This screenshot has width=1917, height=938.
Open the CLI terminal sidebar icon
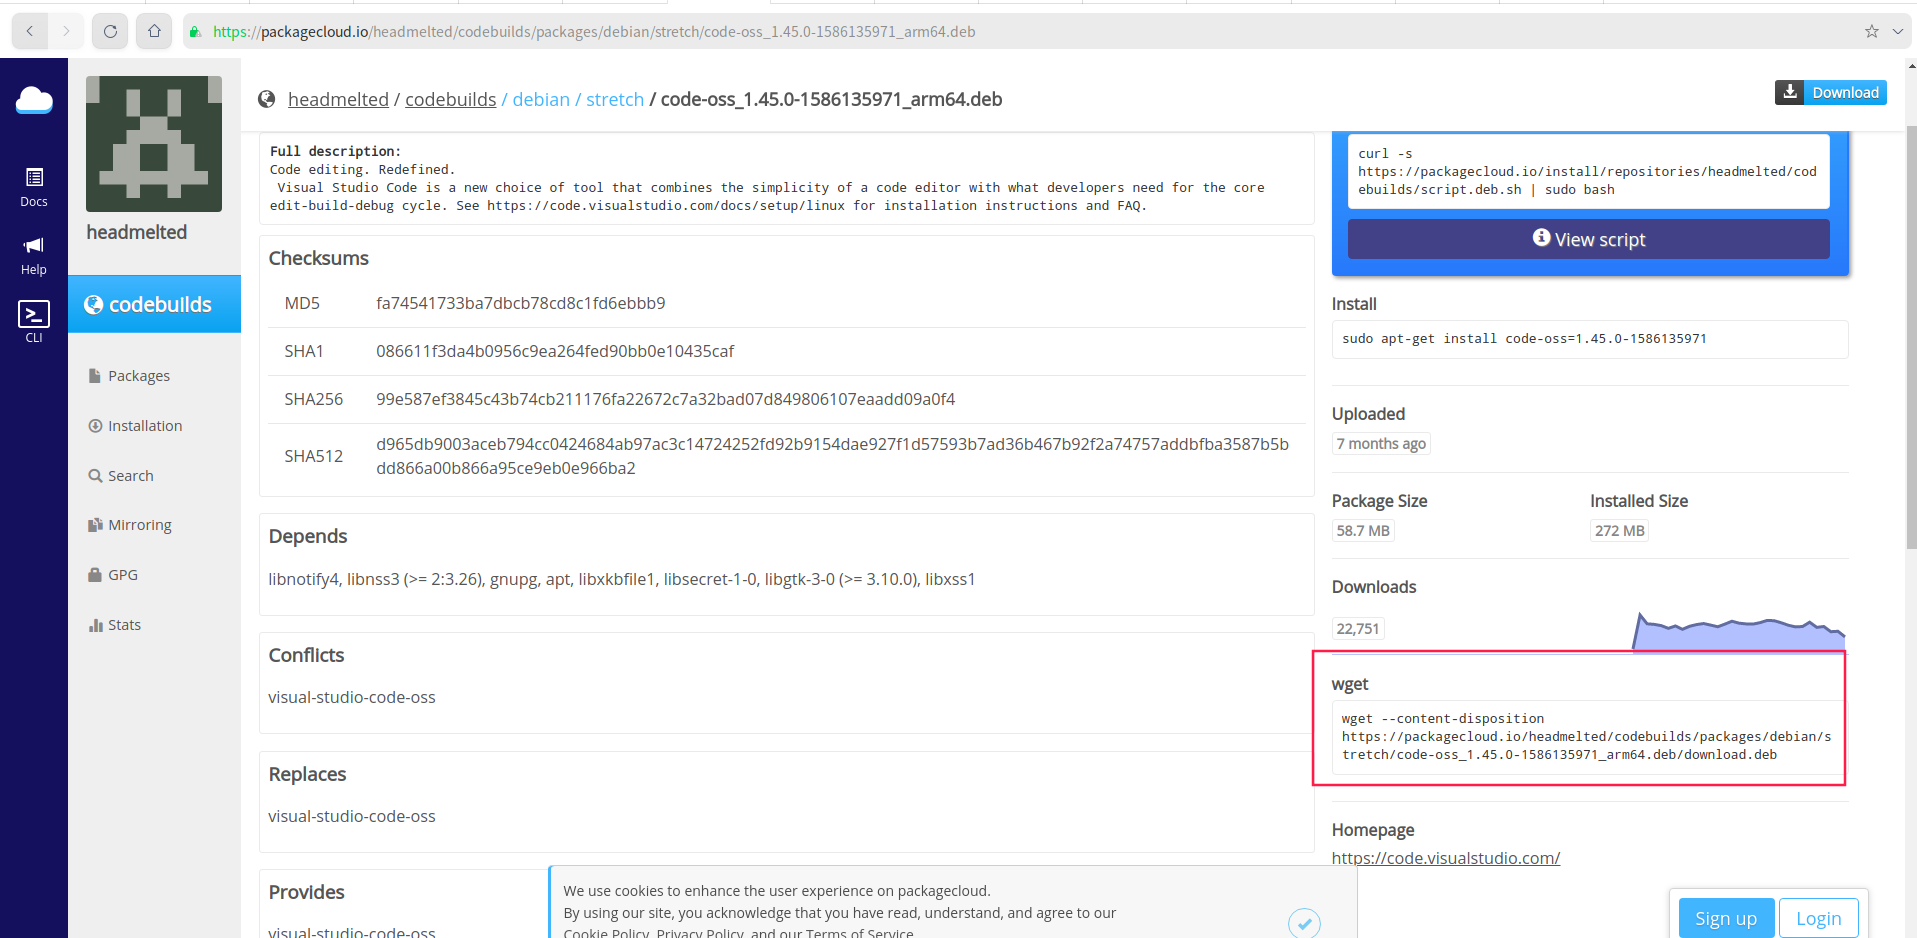(34, 322)
